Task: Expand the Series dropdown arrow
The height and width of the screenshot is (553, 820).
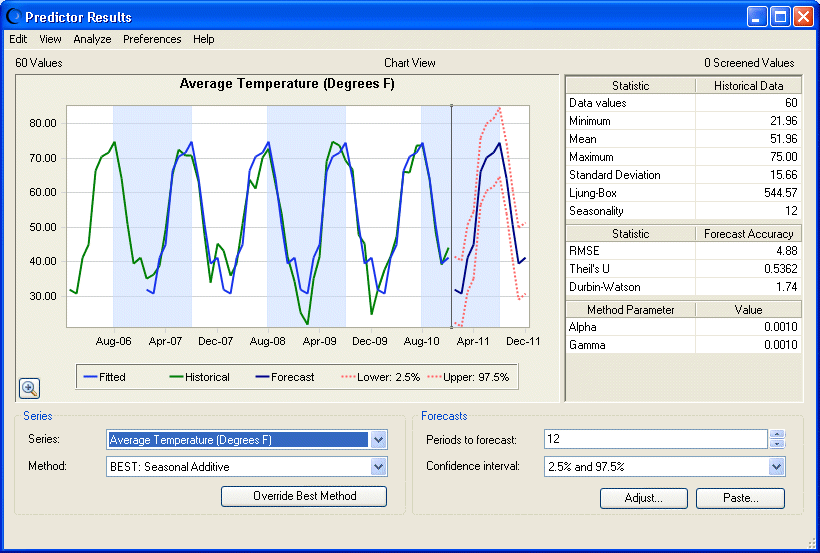Action: tap(379, 440)
